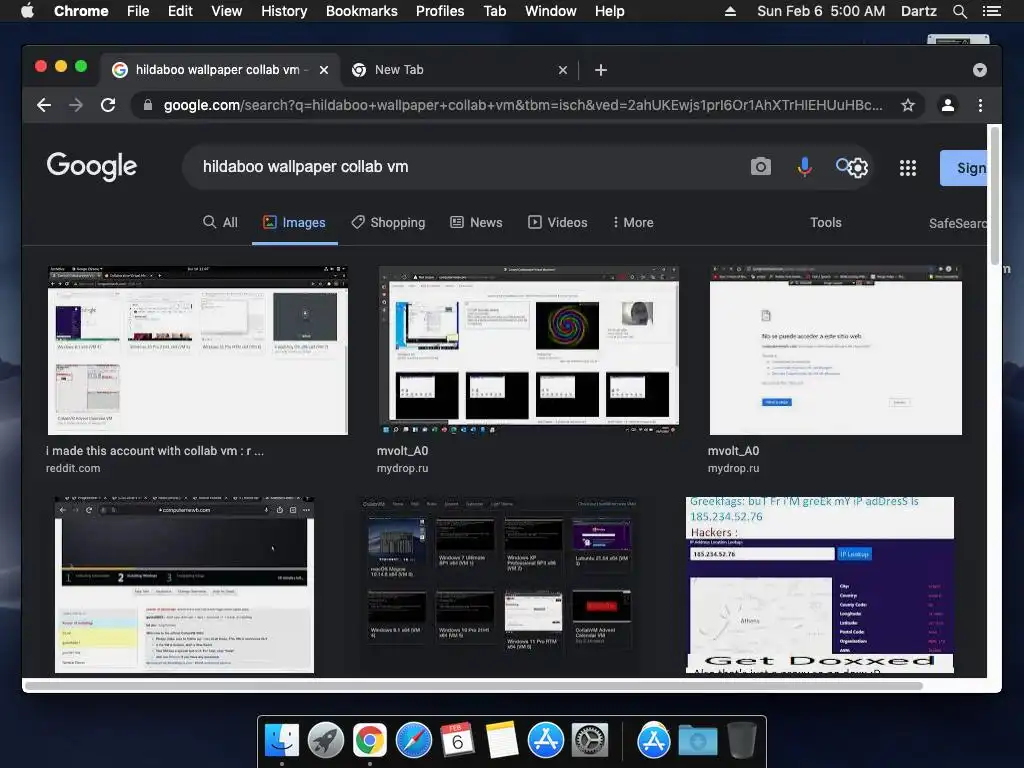Click the Dartz user name in menu bar

click(918, 11)
